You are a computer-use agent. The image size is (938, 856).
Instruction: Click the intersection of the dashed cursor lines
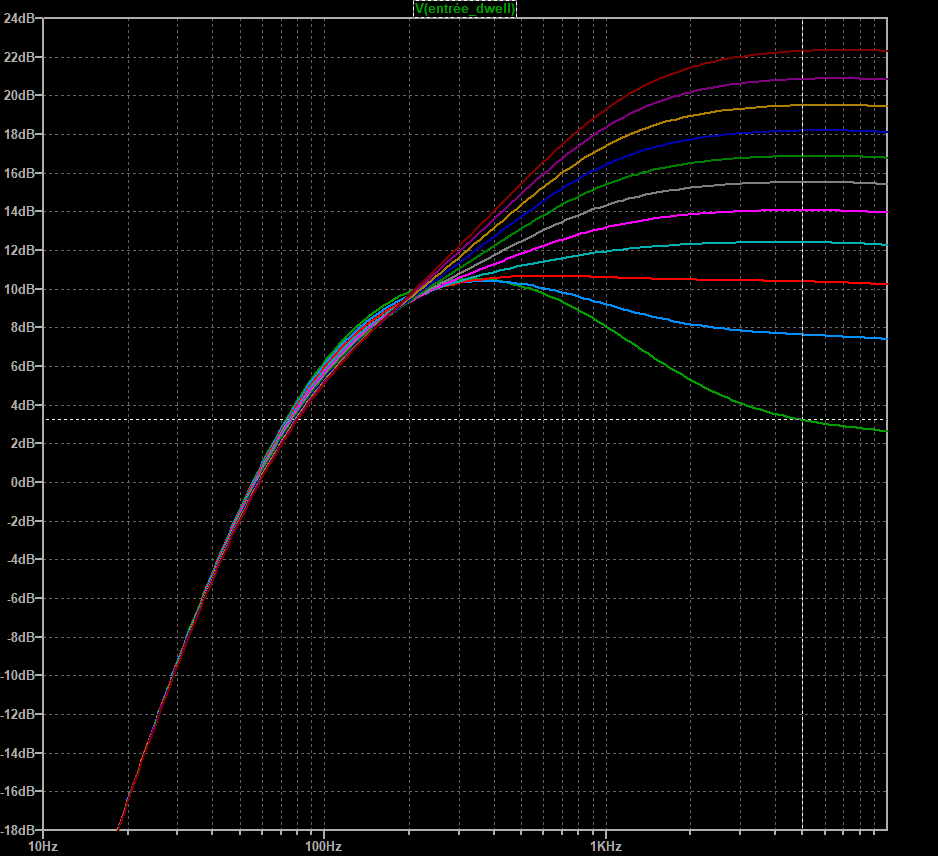coord(803,419)
